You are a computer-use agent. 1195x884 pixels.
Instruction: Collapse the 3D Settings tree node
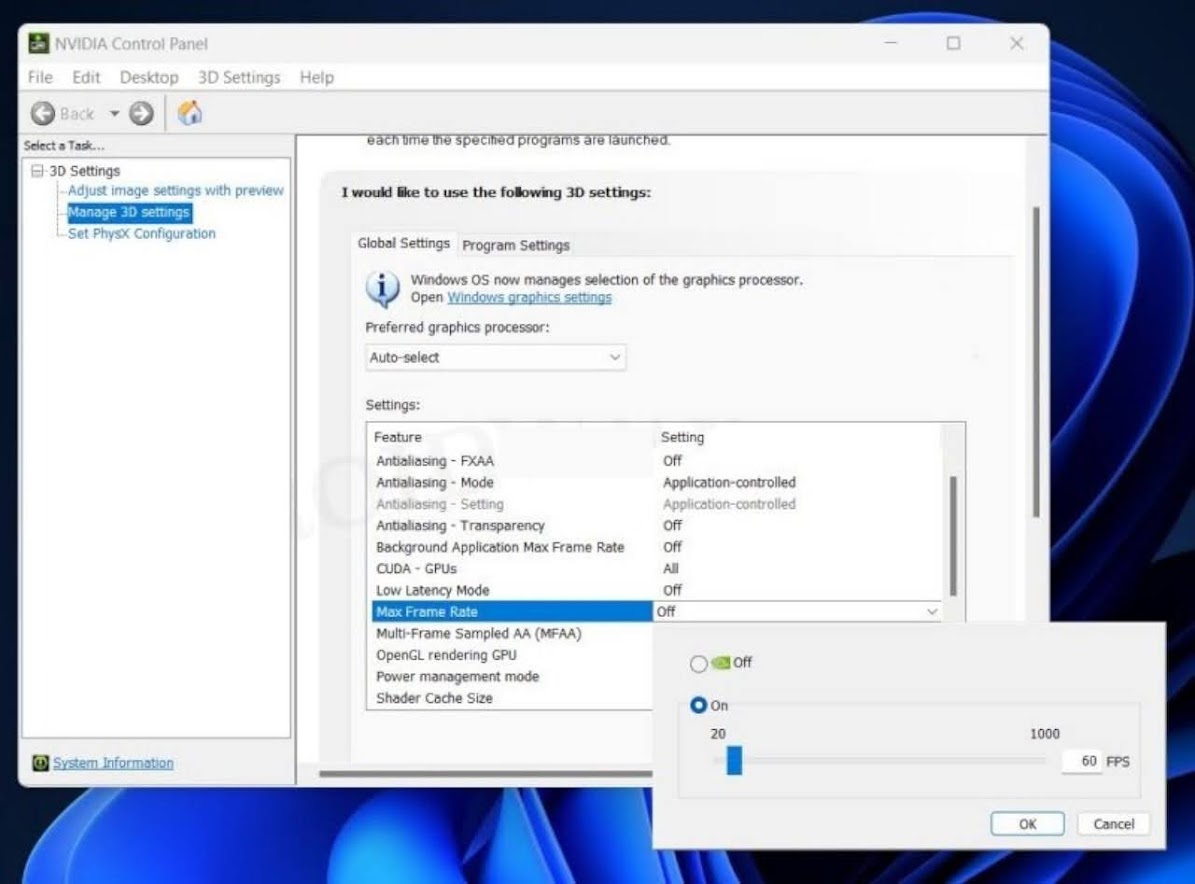pyautogui.click(x=37, y=171)
